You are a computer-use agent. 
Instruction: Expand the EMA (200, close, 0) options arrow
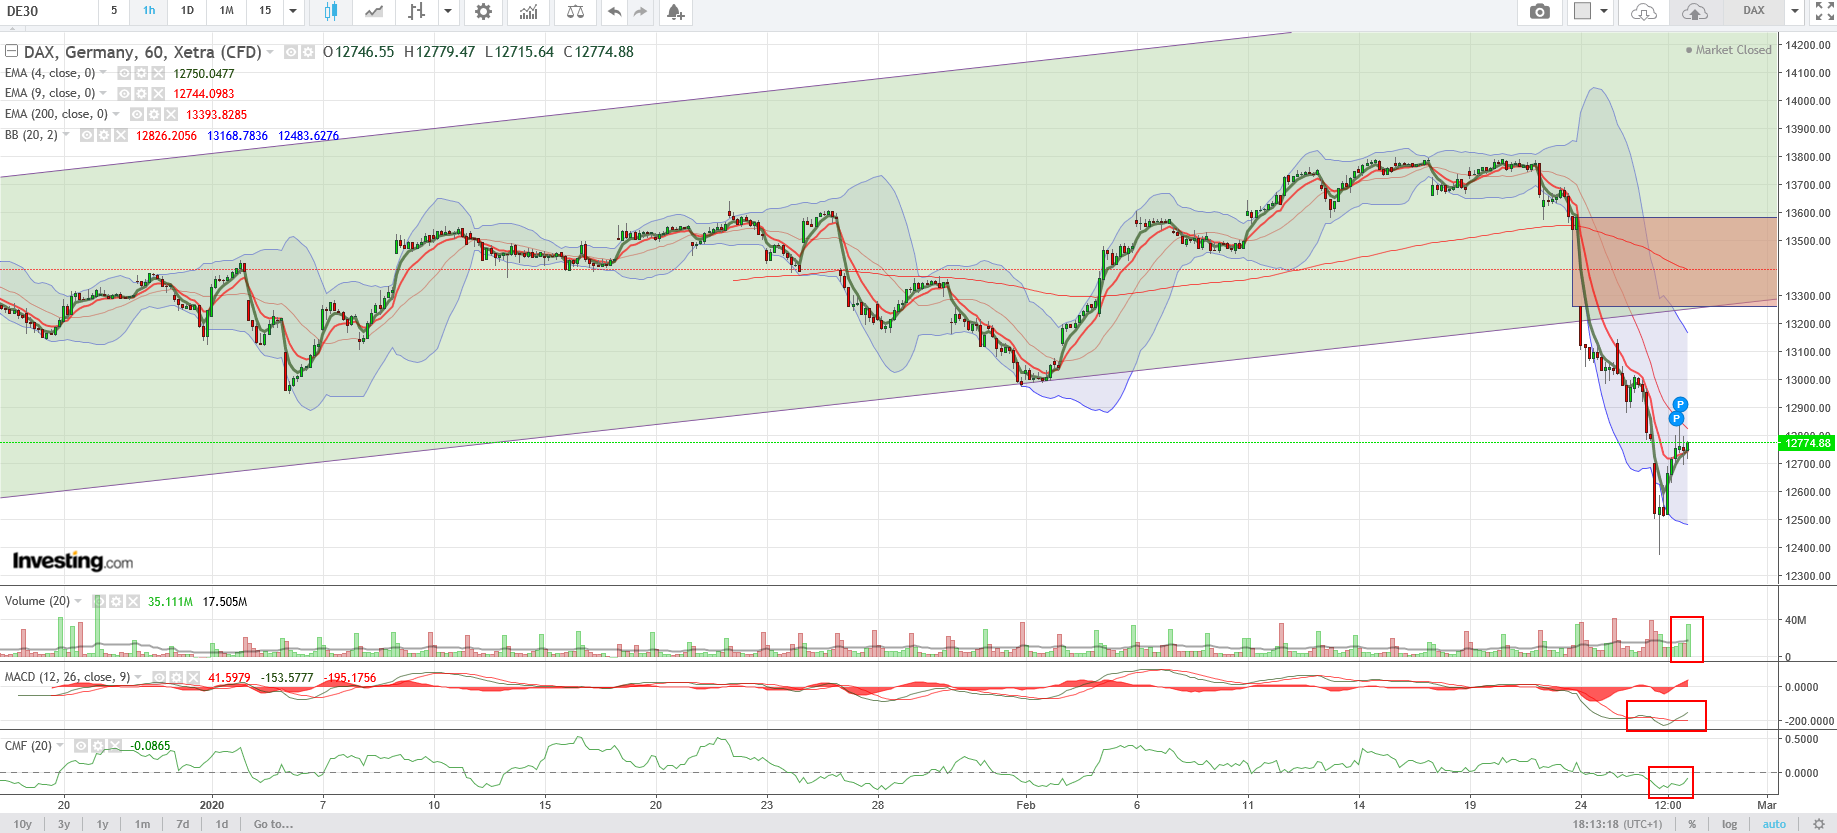116,114
